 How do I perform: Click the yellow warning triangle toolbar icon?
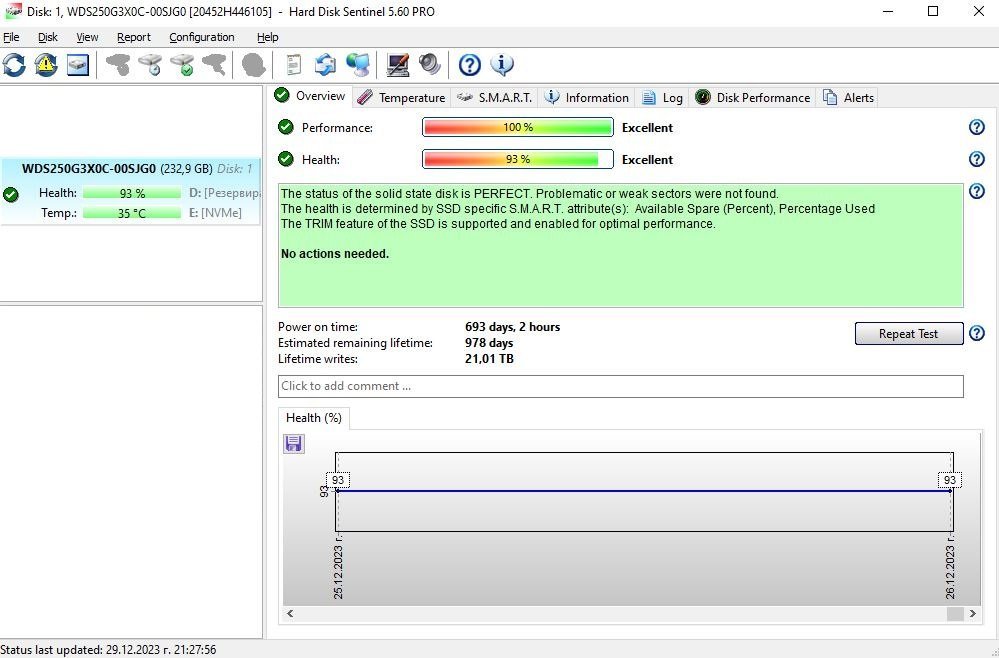point(46,65)
